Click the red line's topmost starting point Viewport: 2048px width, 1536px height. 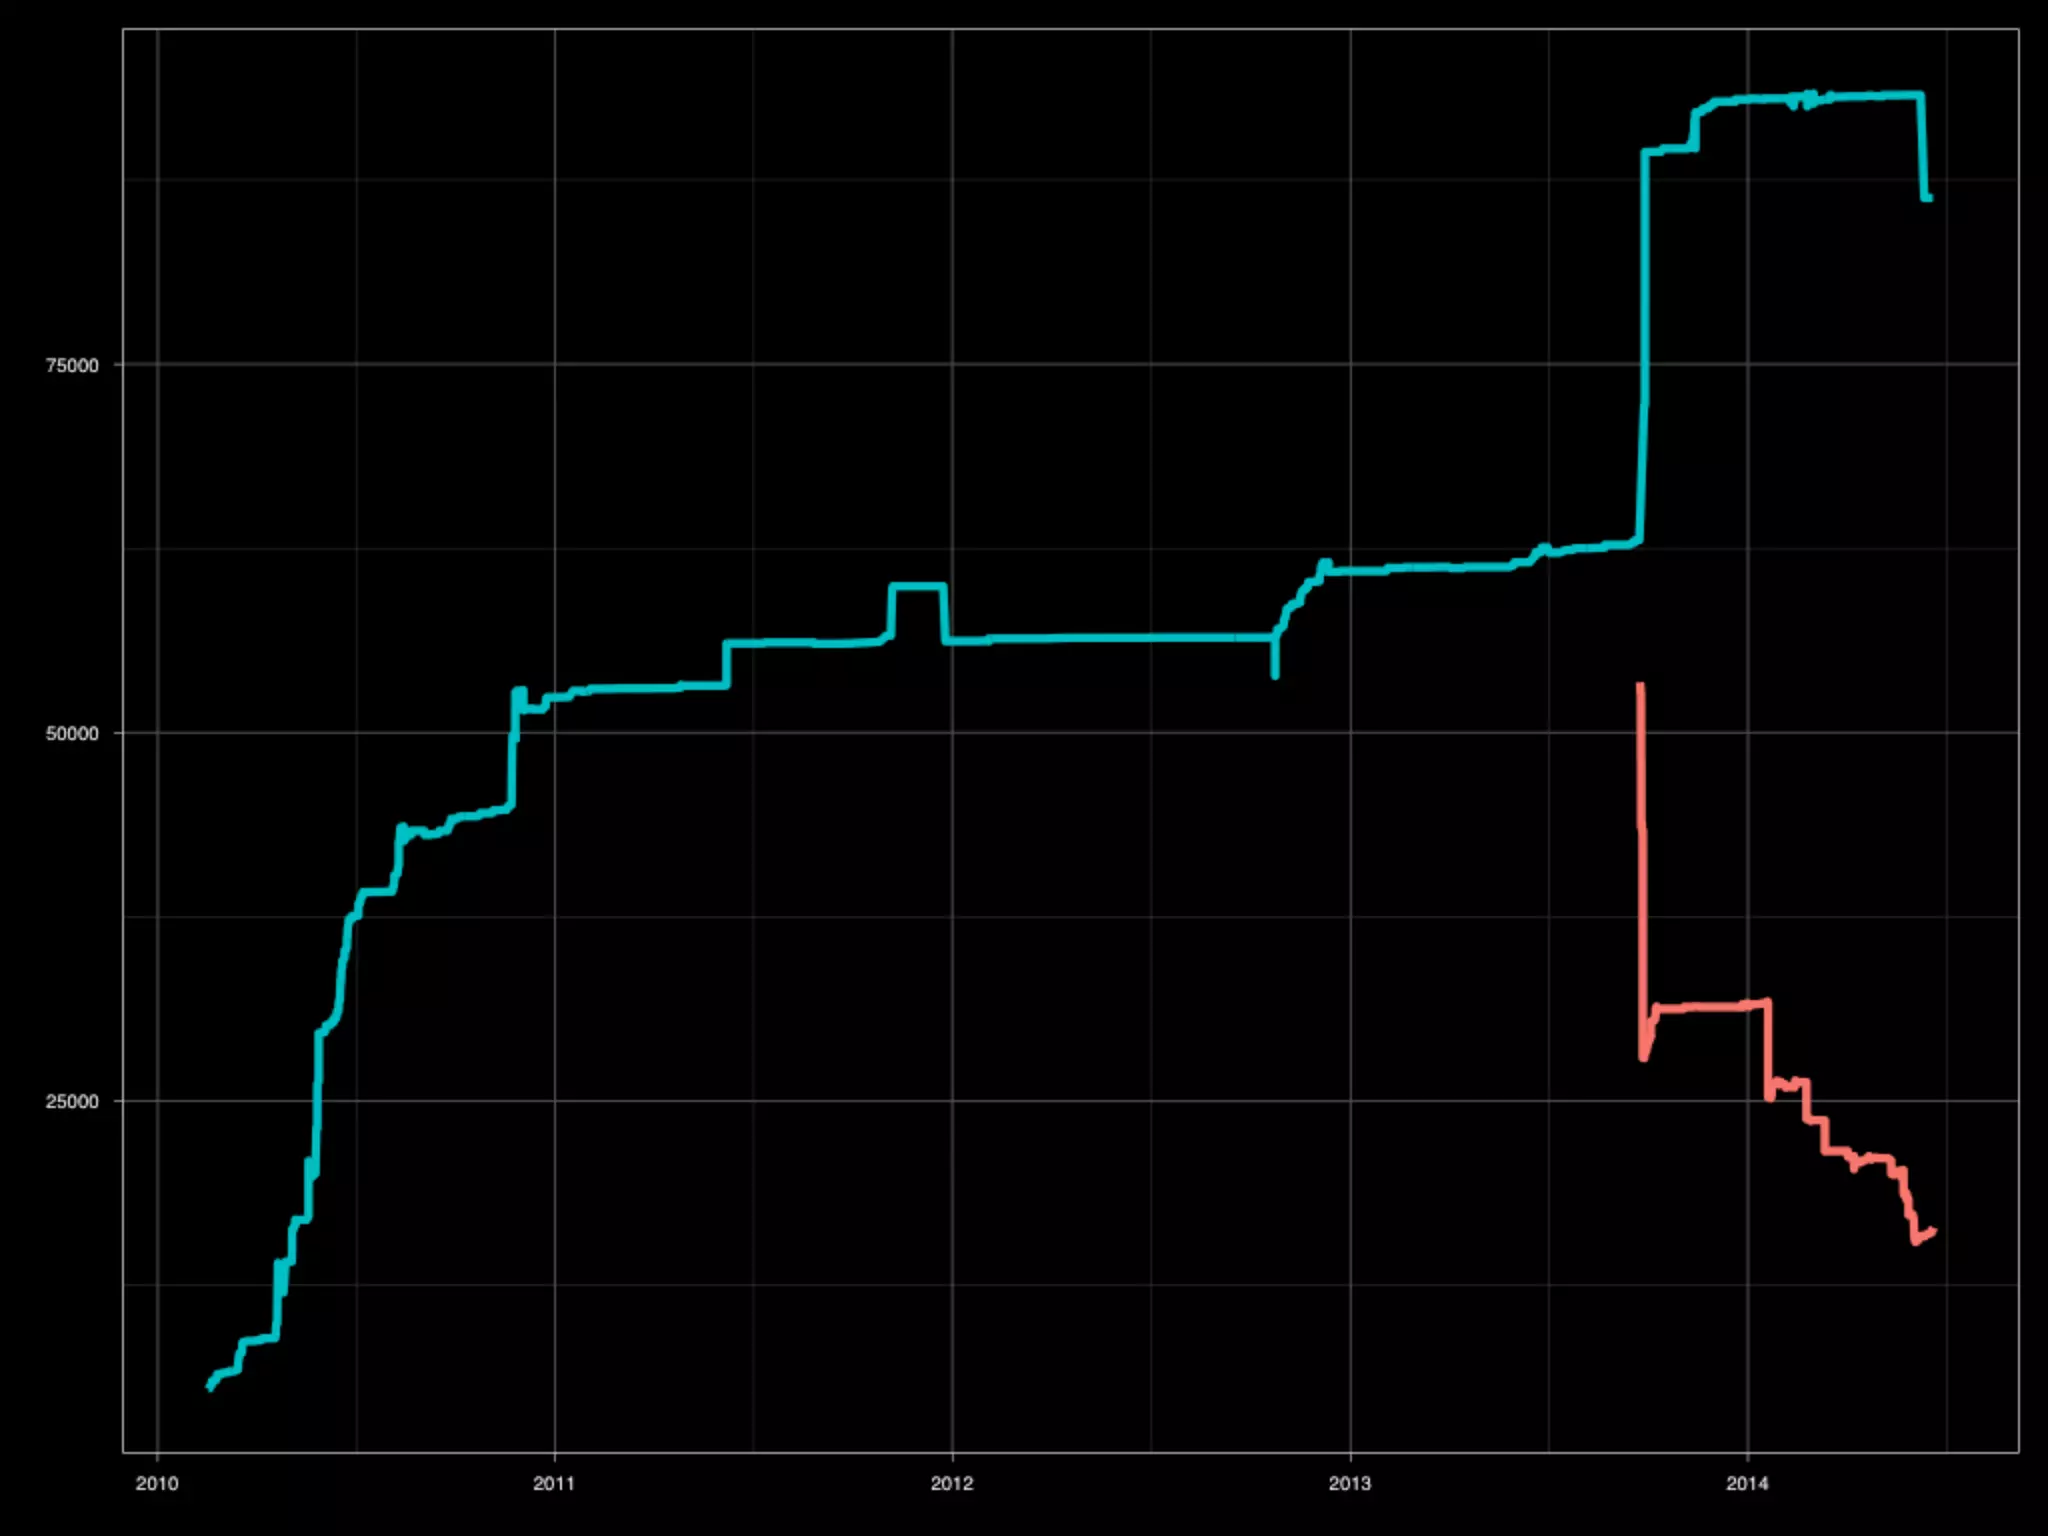click(1640, 686)
